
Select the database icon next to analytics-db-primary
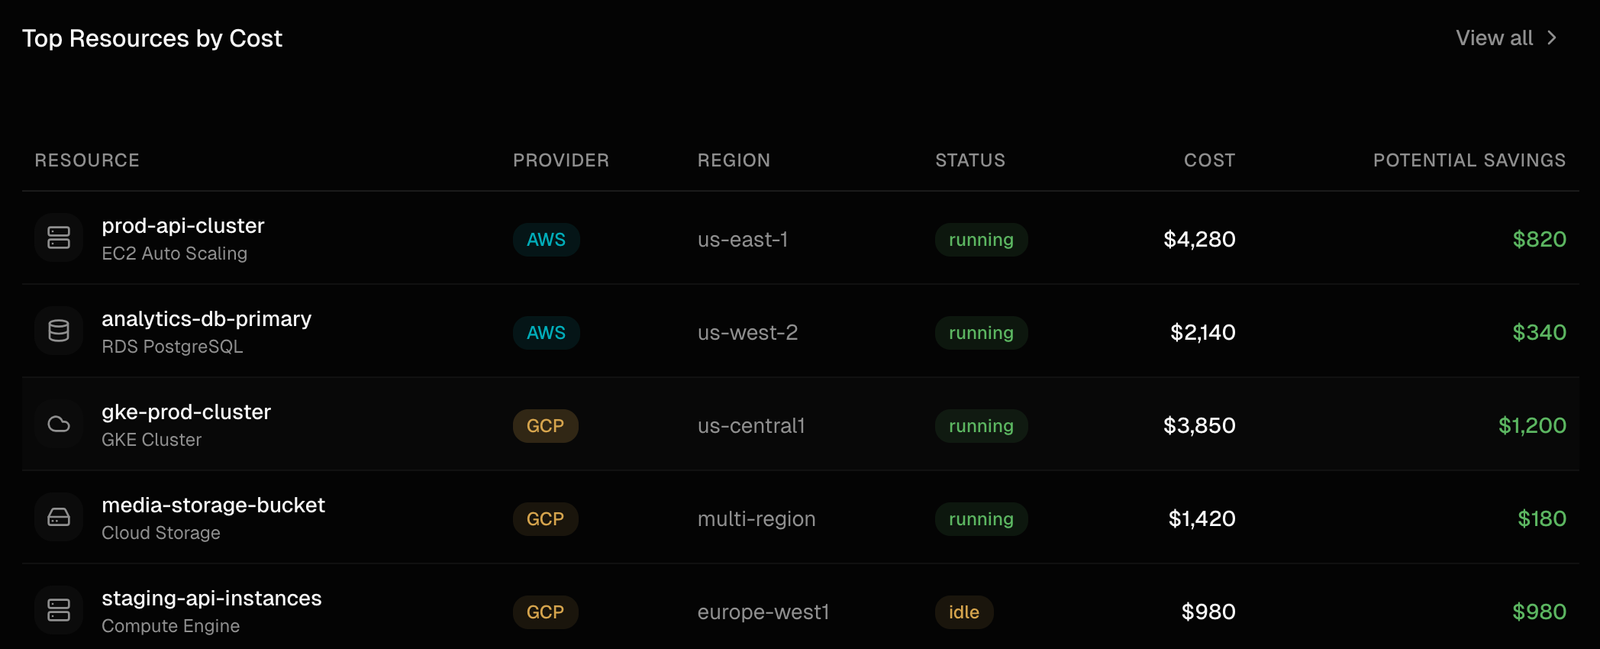pyautogui.click(x=58, y=331)
